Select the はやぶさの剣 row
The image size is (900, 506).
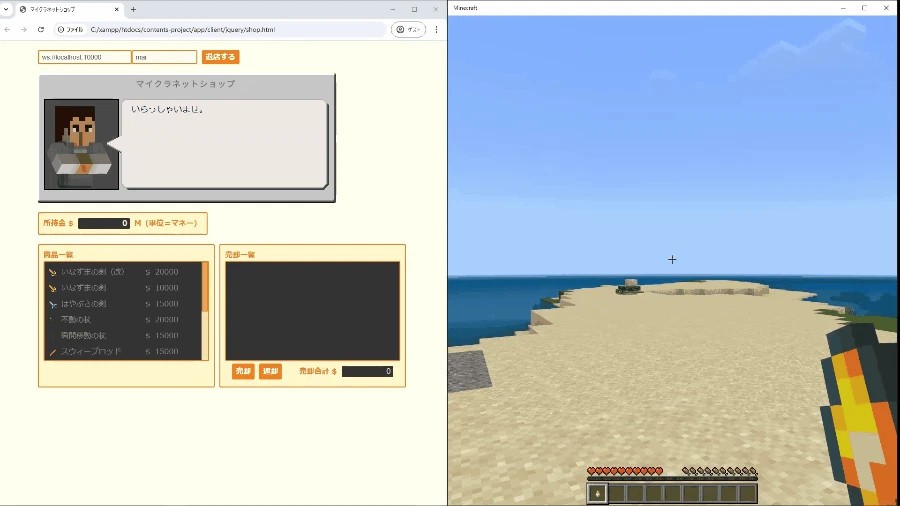click(123, 304)
